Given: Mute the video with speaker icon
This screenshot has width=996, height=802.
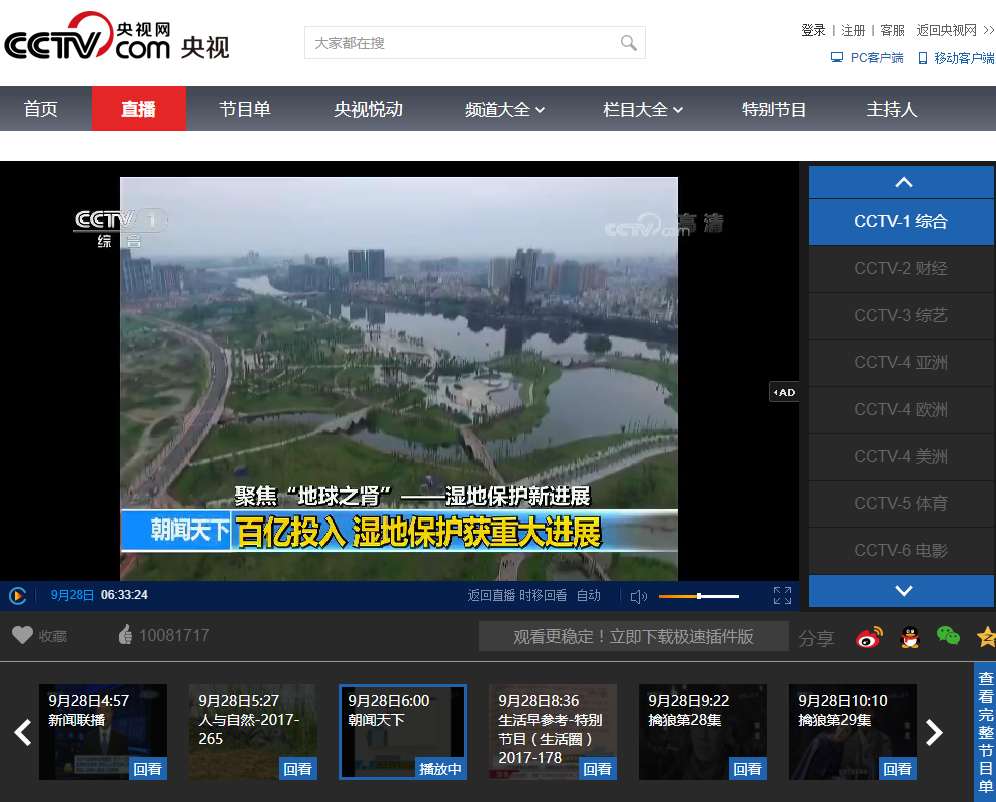Looking at the screenshot, I should [x=639, y=596].
